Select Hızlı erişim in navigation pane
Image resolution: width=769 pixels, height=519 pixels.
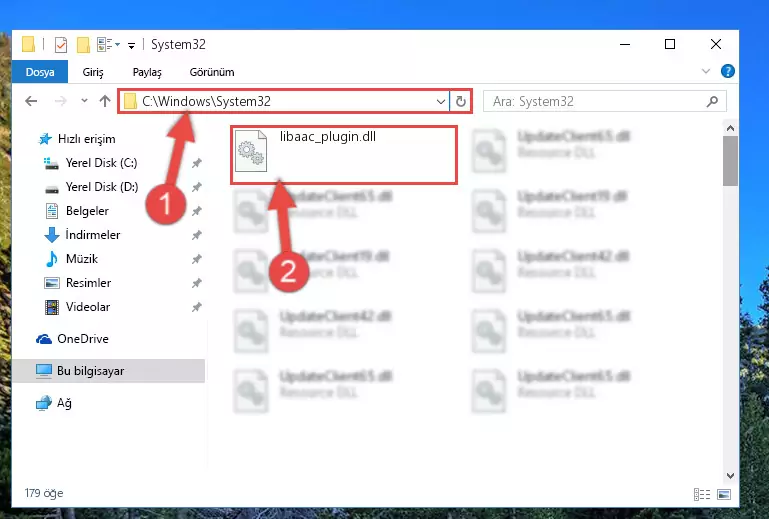[x=86, y=139]
